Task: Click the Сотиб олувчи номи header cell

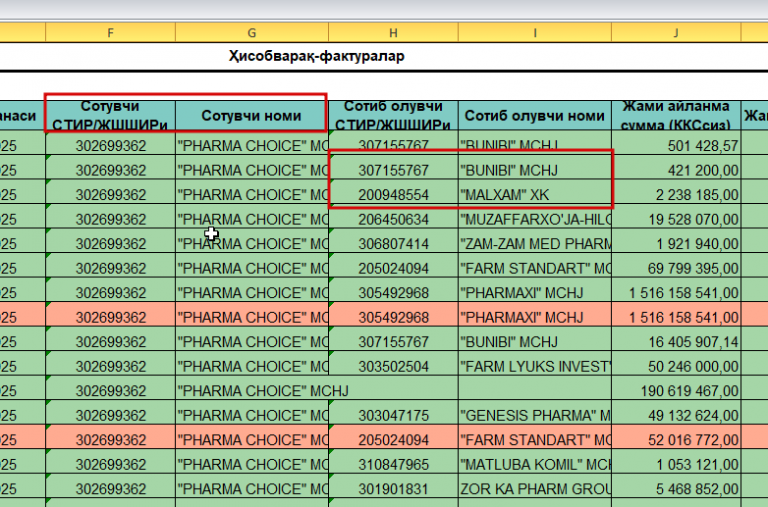Action: click(535, 116)
